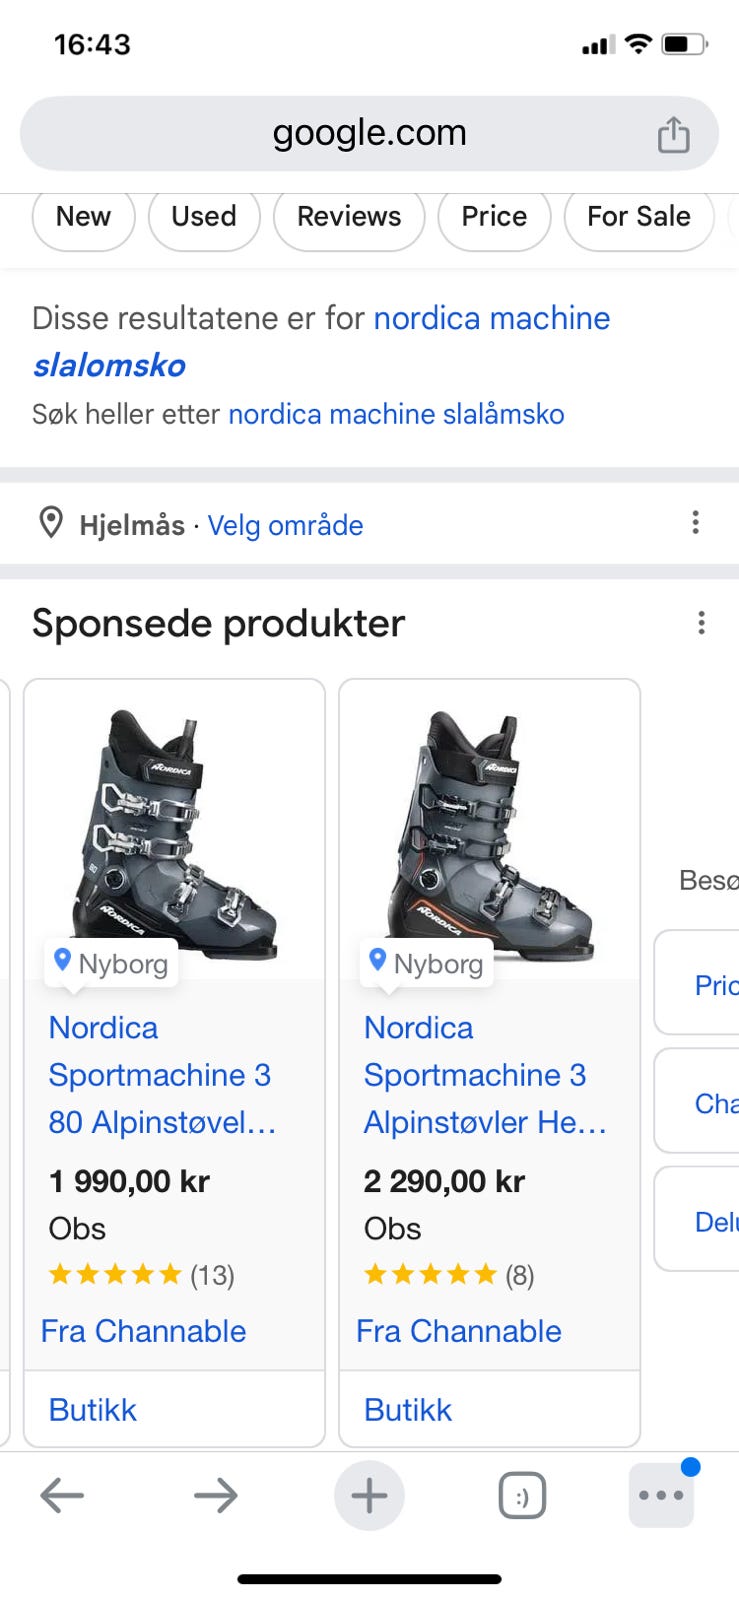This screenshot has width=739, height=1600.
Task: Click the Velg område link
Action: (x=285, y=525)
